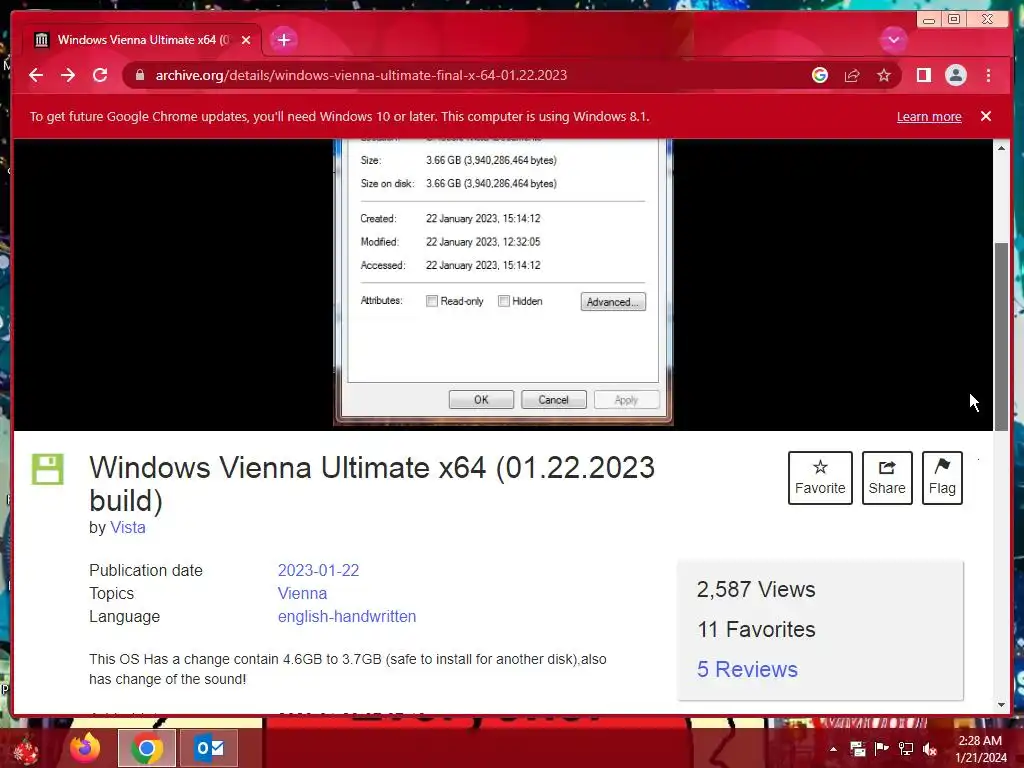The width and height of the screenshot is (1024, 768).
Task: Click the 11 Favorites text
Action: tap(756, 630)
